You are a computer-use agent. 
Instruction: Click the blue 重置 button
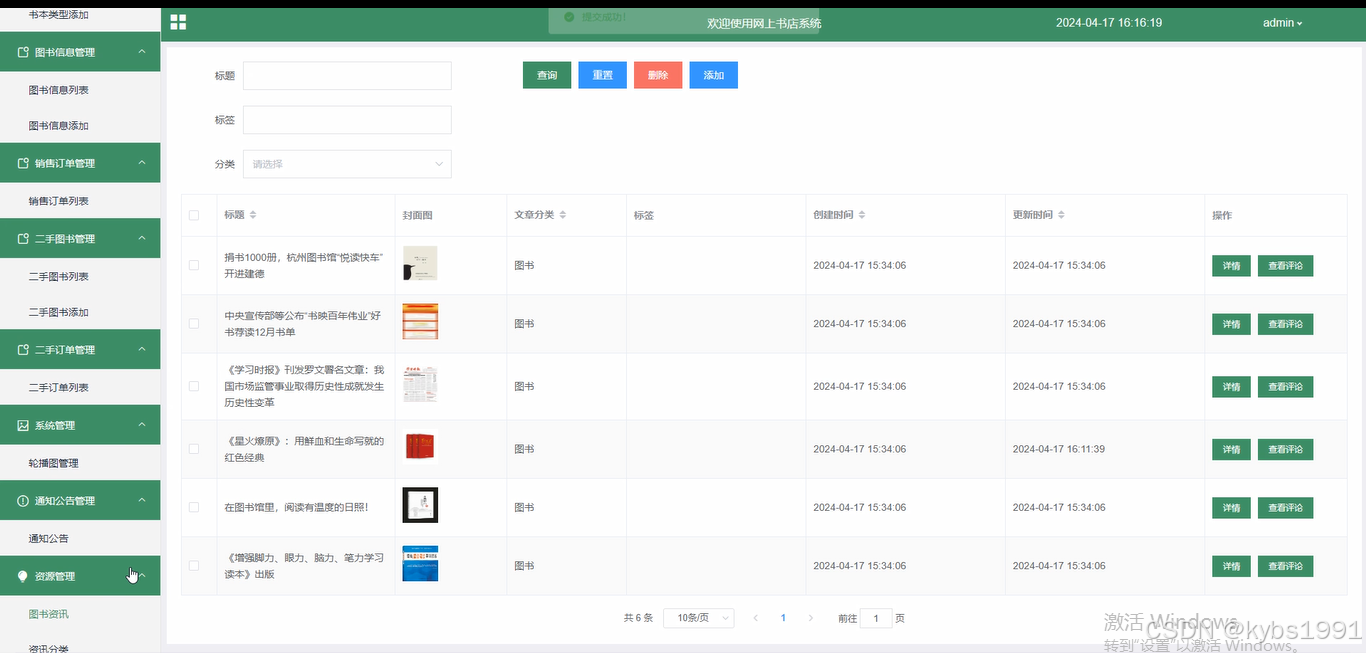pos(602,75)
